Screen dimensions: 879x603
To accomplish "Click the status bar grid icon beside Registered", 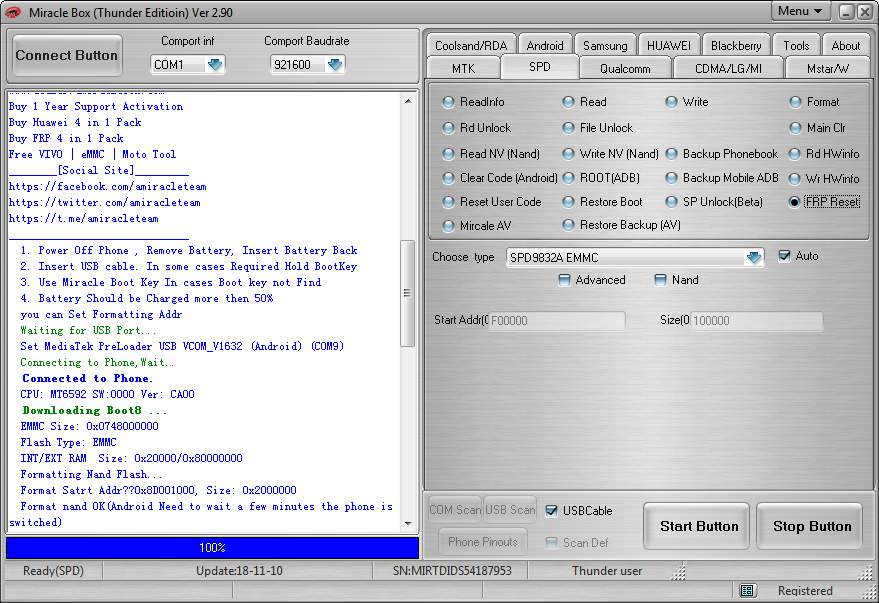I will coord(747,590).
